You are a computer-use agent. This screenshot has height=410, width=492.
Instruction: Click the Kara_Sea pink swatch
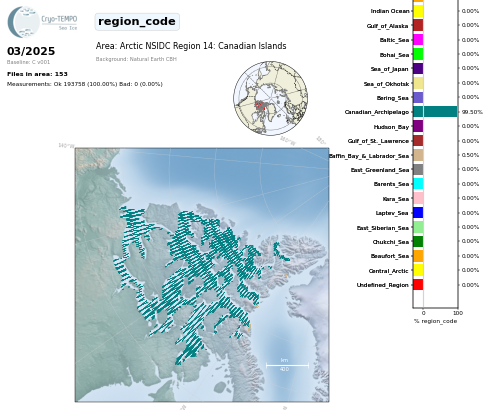[418, 198]
